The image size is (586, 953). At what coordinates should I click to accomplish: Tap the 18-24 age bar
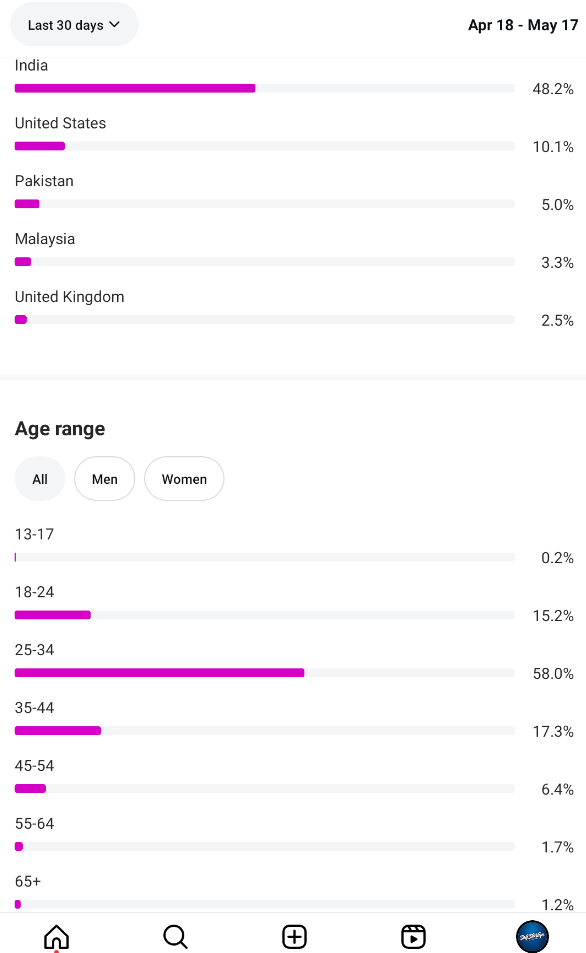click(264, 614)
